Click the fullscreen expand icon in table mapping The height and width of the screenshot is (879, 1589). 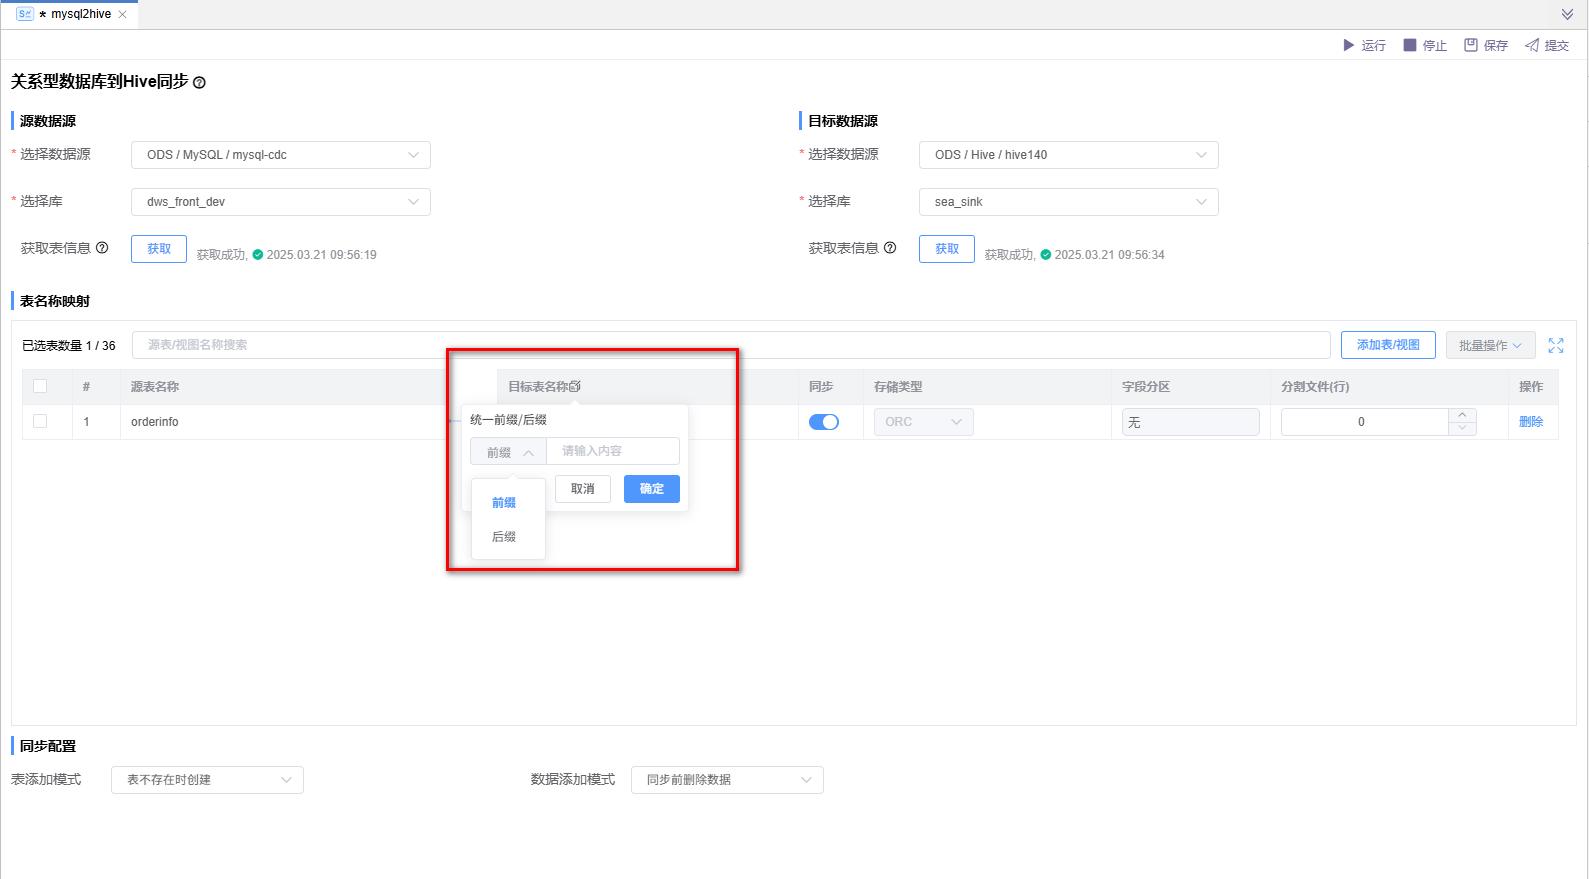(x=1556, y=345)
